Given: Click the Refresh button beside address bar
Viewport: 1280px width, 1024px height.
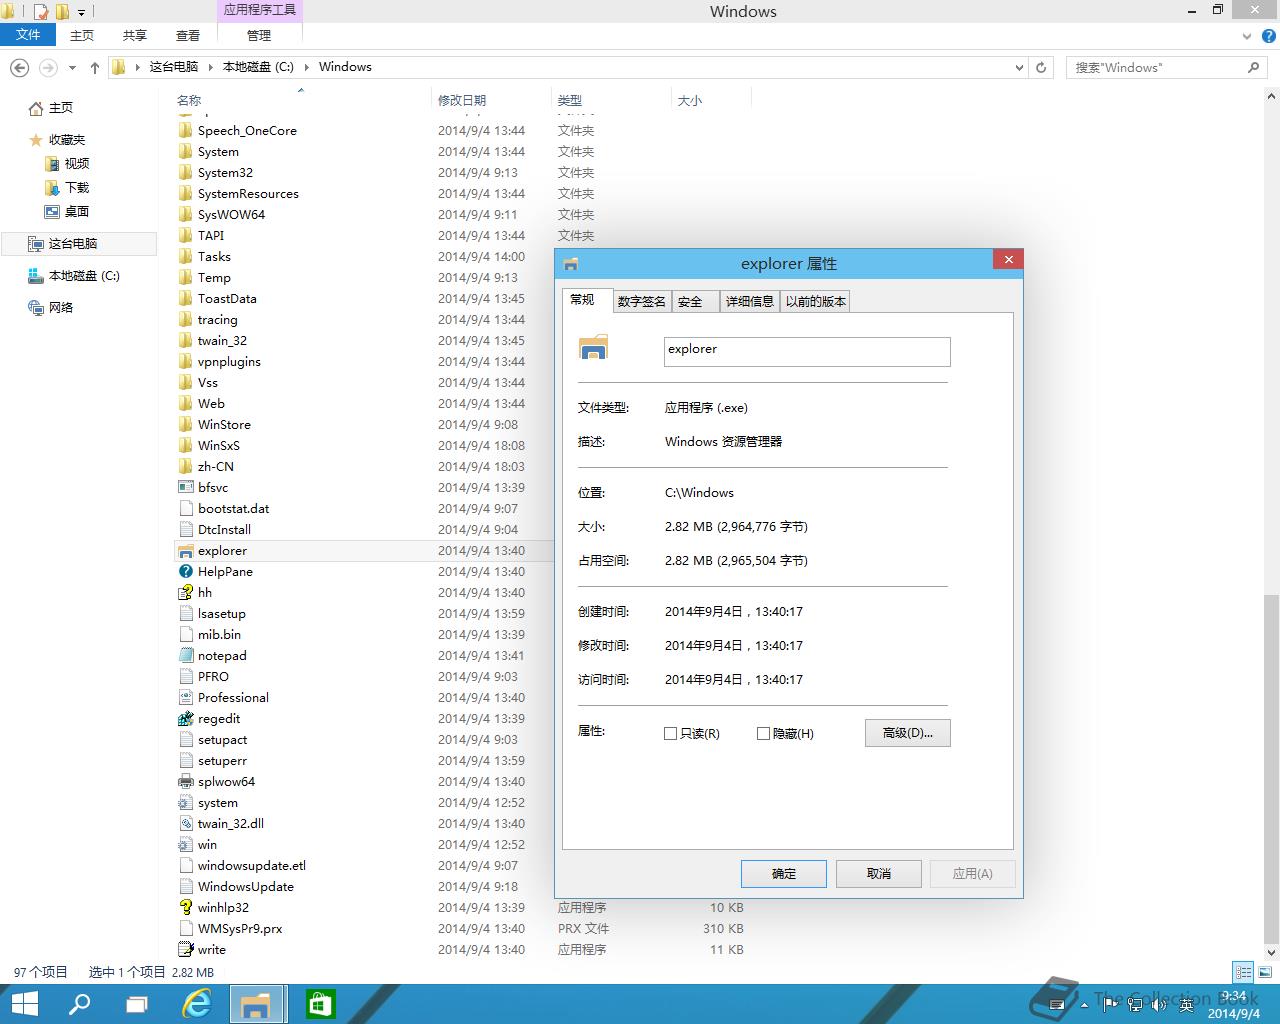Looking at the screenshot, I should 1041,68.
